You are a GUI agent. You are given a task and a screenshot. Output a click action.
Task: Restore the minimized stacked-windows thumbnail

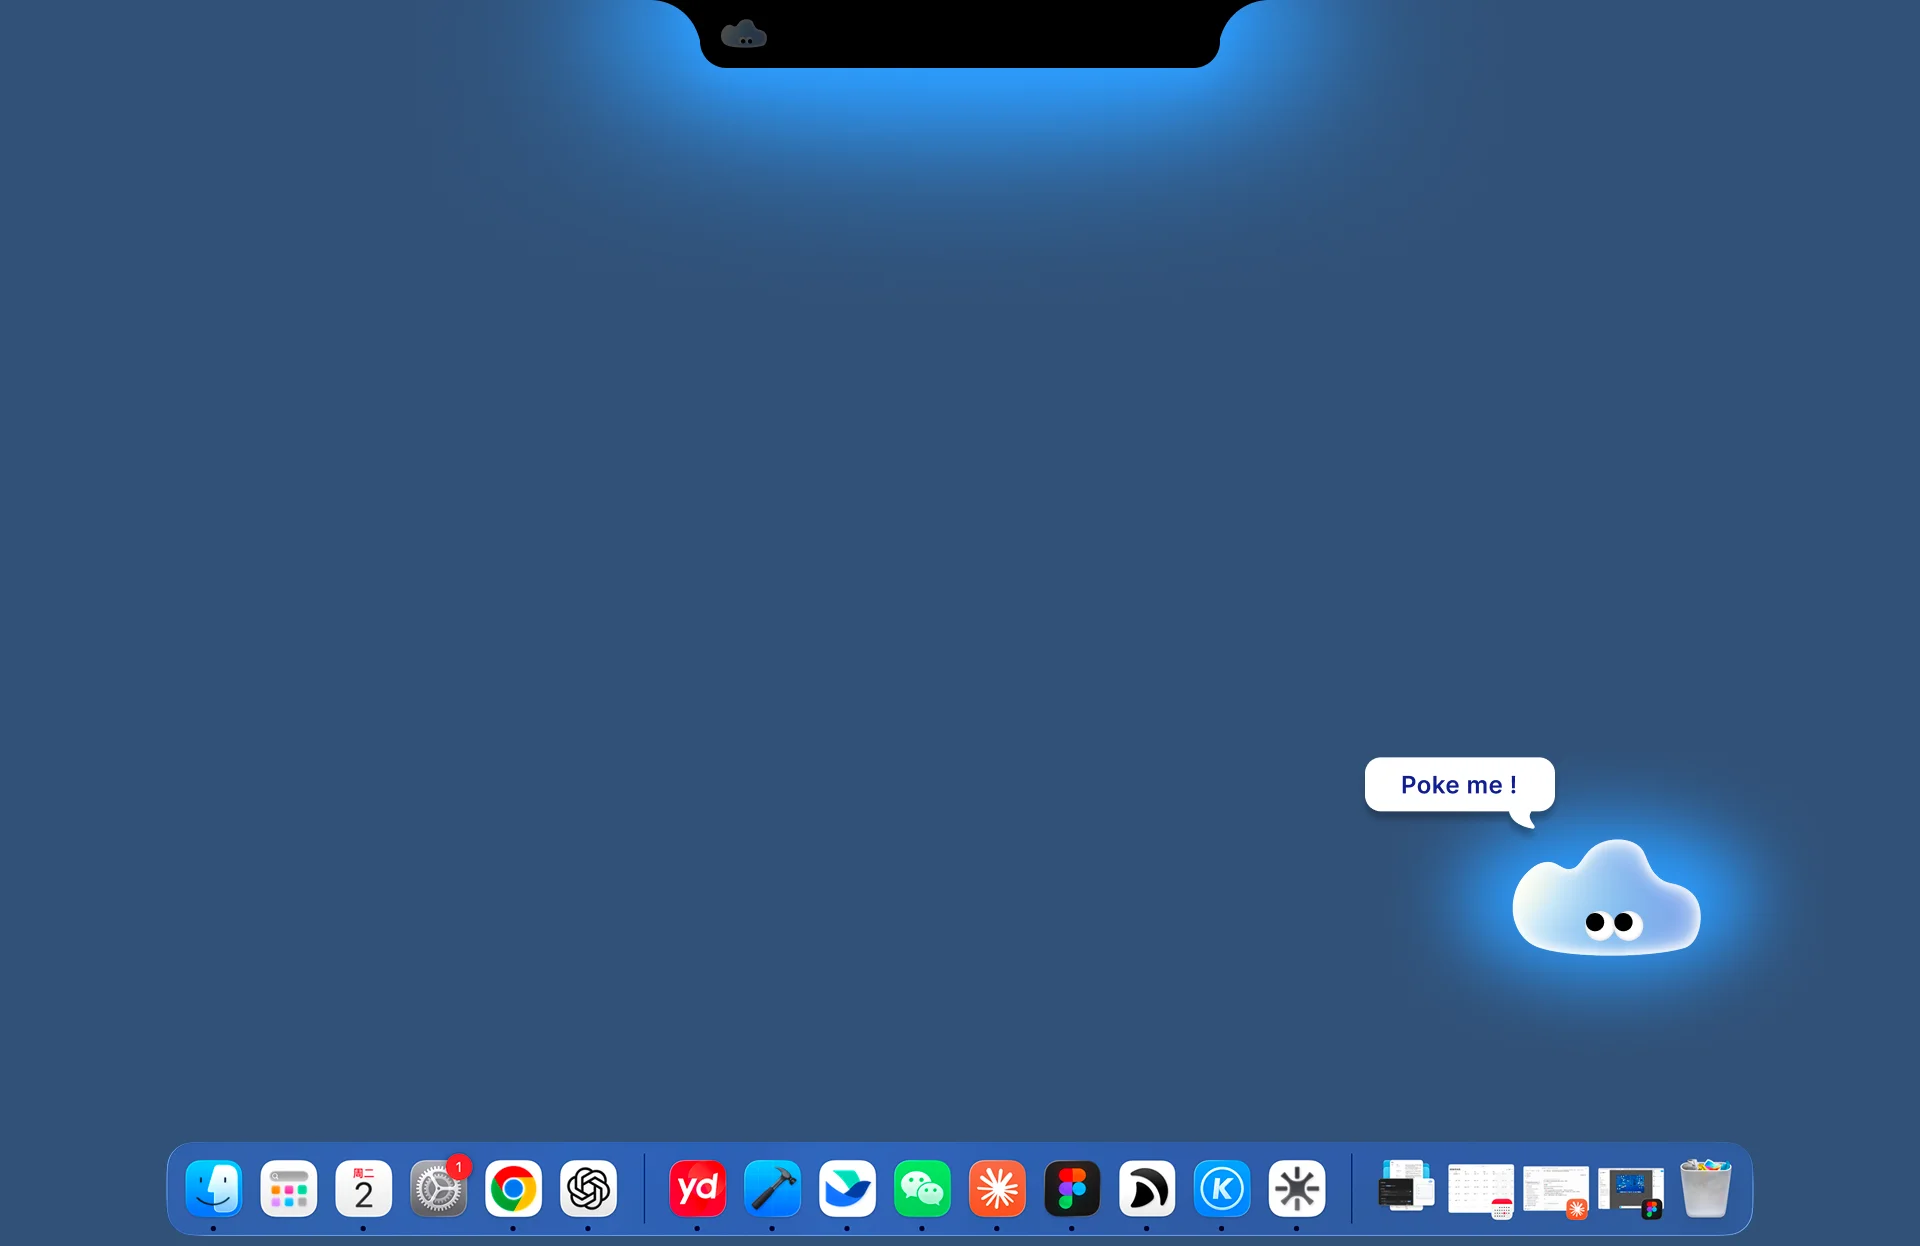click(1406, 1186)
